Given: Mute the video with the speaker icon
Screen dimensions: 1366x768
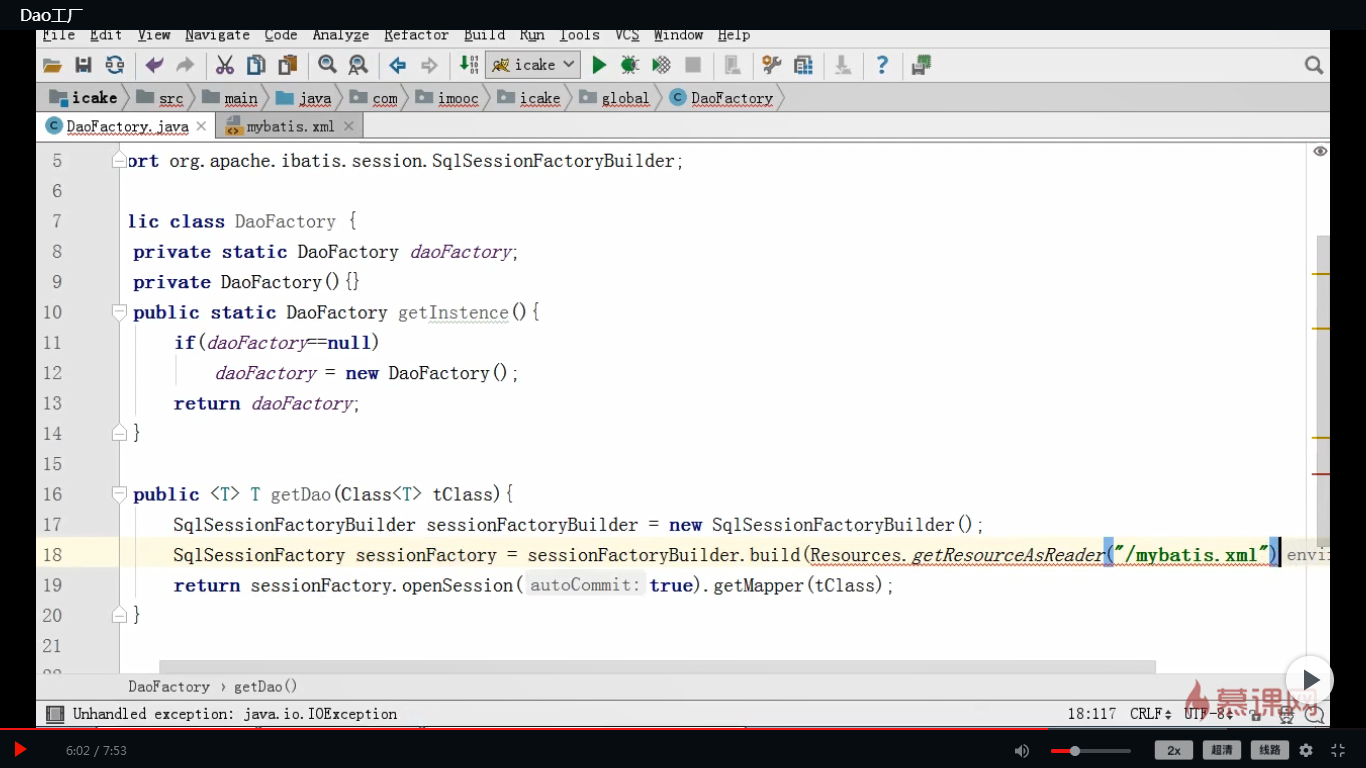Looking at the screenshot, I should pos(1022,750).
